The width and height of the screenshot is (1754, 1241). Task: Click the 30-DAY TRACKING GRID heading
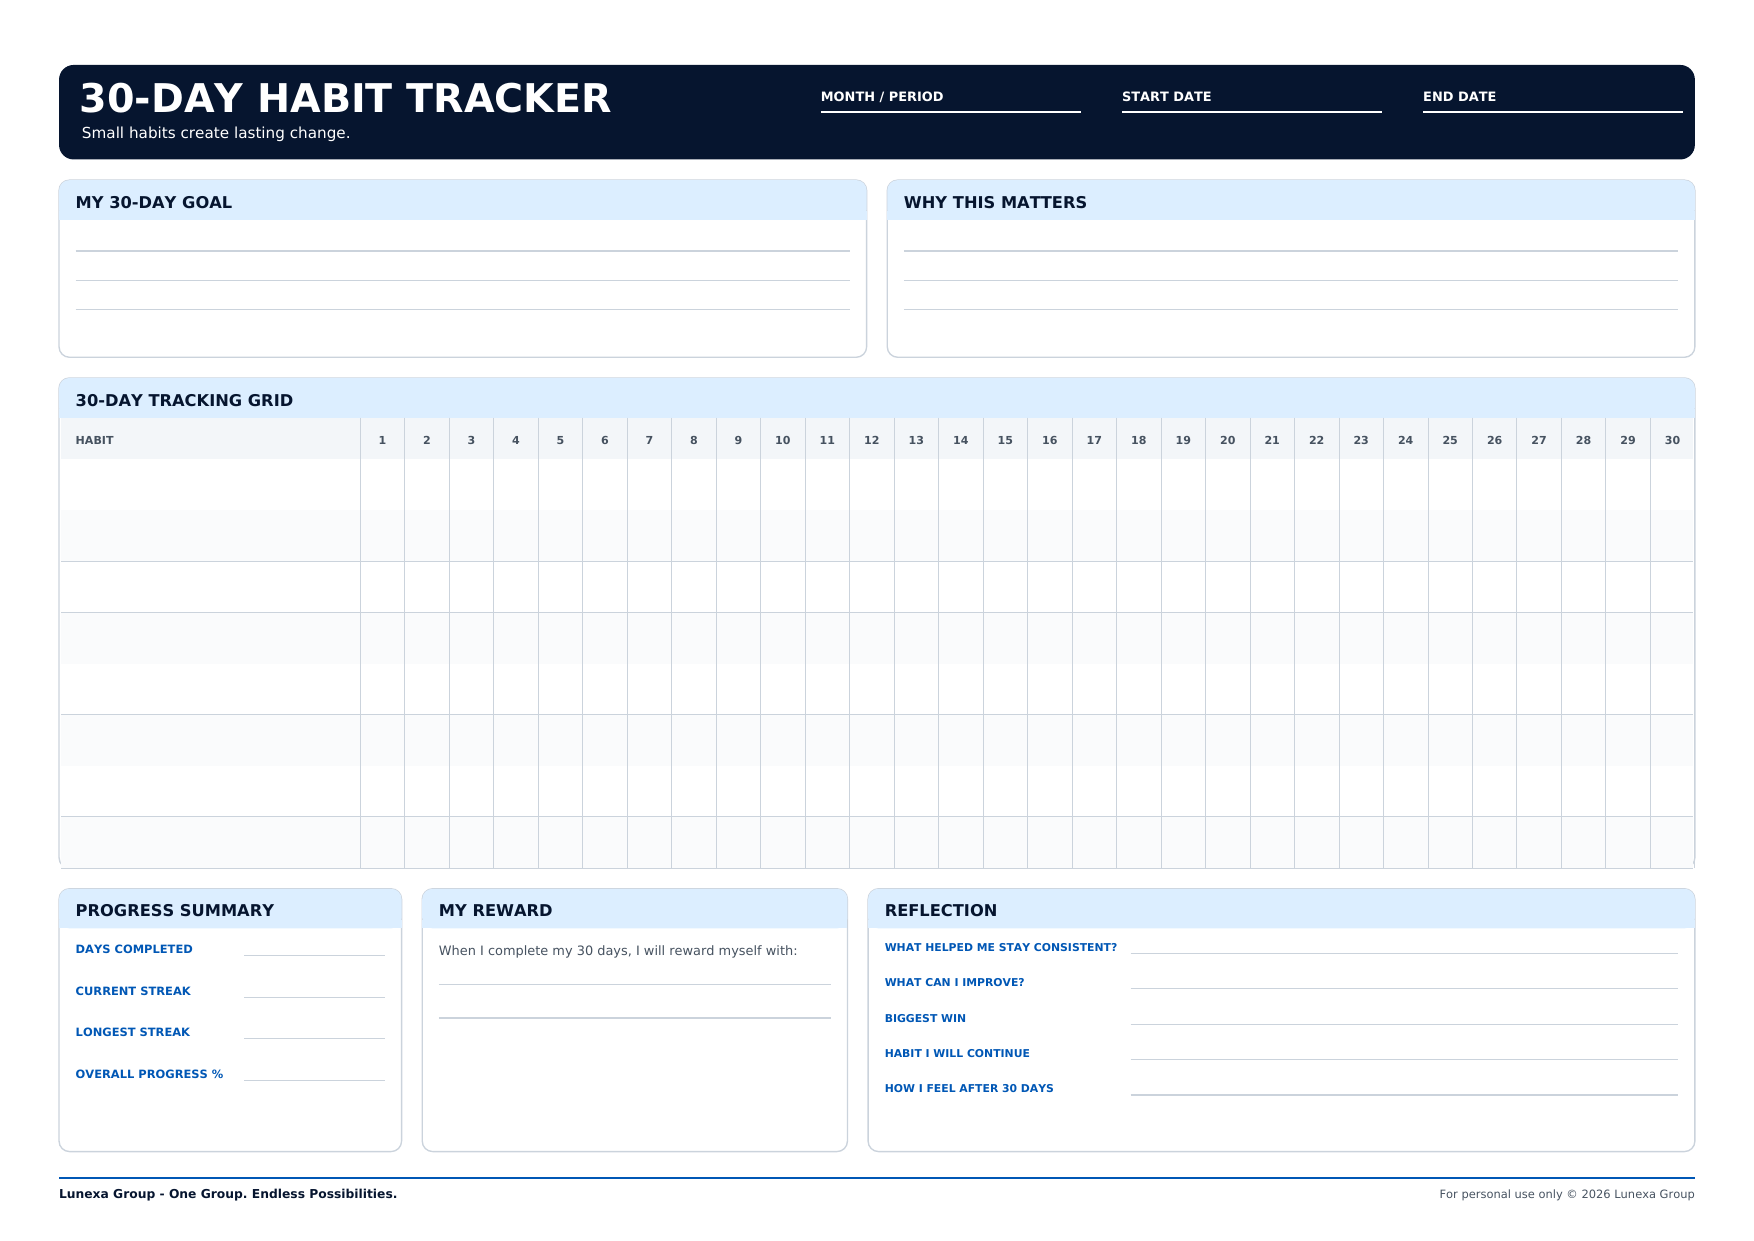tap(184, 400)
